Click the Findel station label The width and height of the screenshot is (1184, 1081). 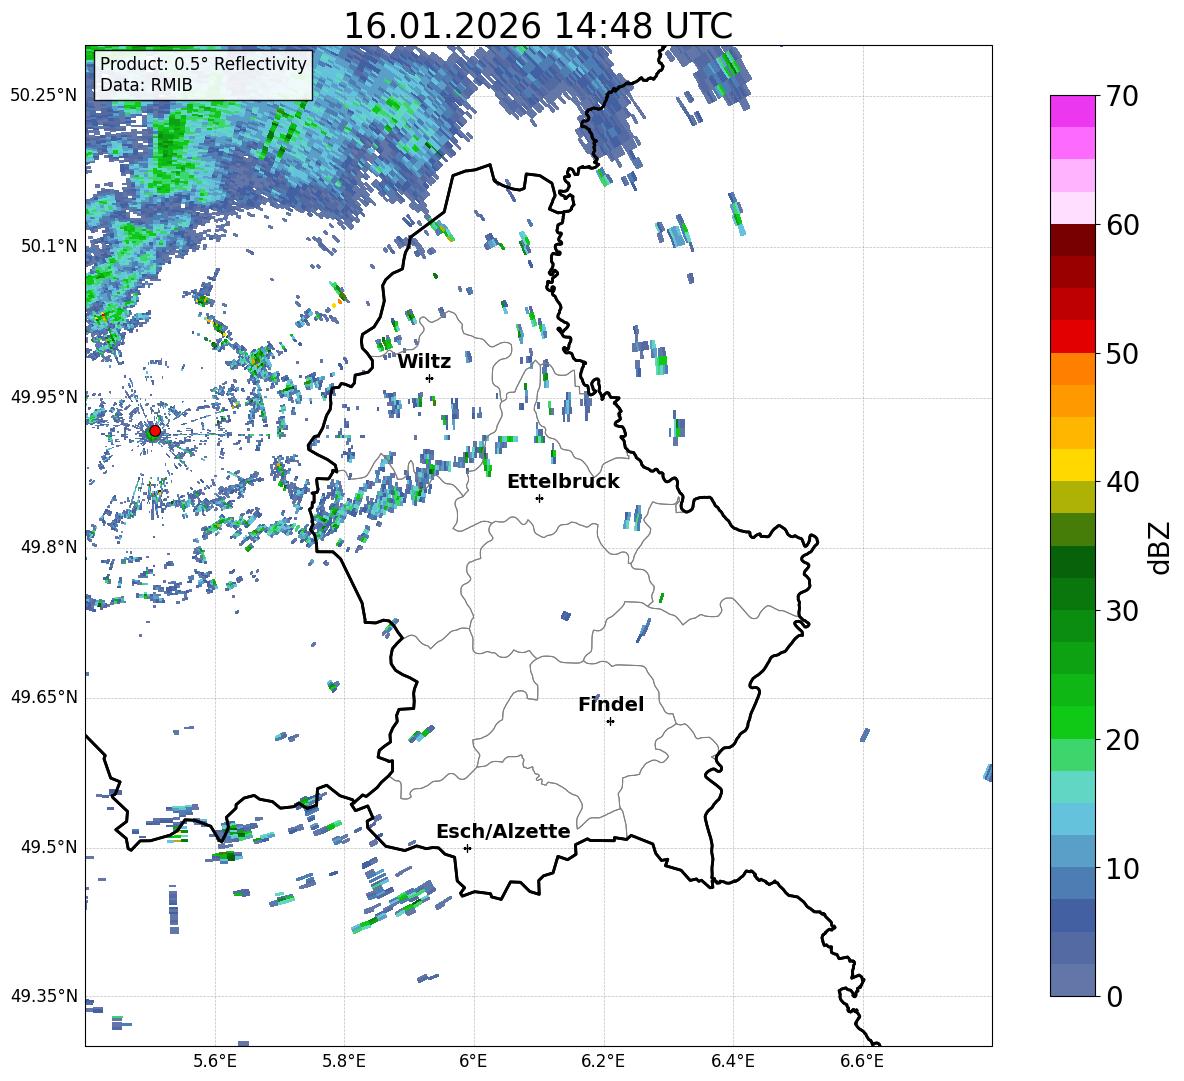pyautogui.click(x=611, y=704)
